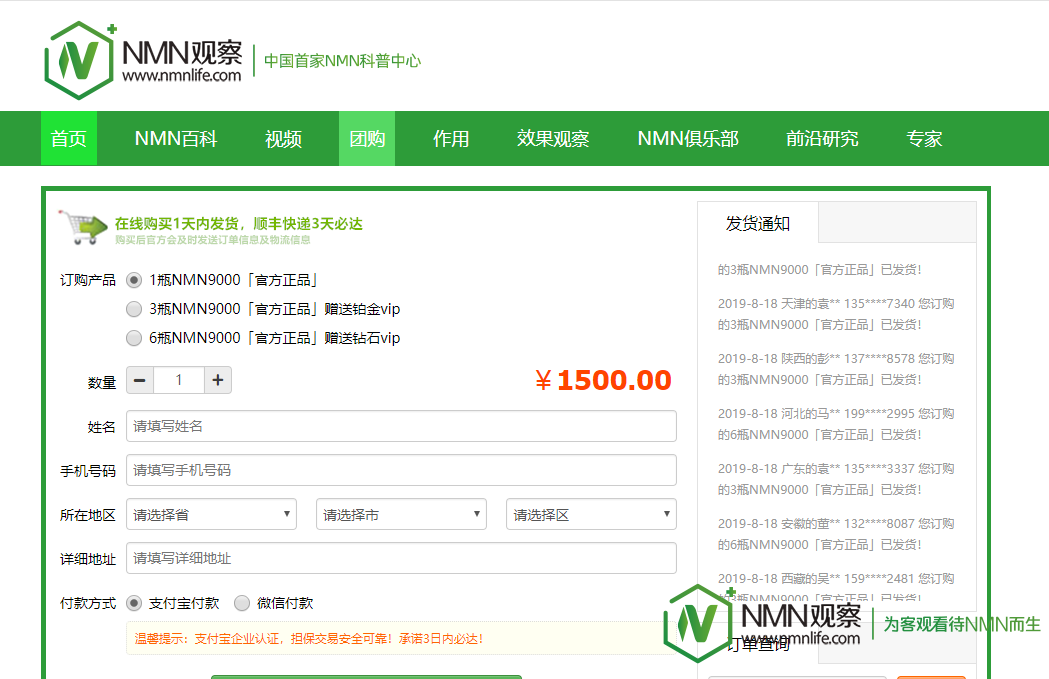Click the ¥1500.00 price text
Screen dimensions: 1049x679
(603, 380)
